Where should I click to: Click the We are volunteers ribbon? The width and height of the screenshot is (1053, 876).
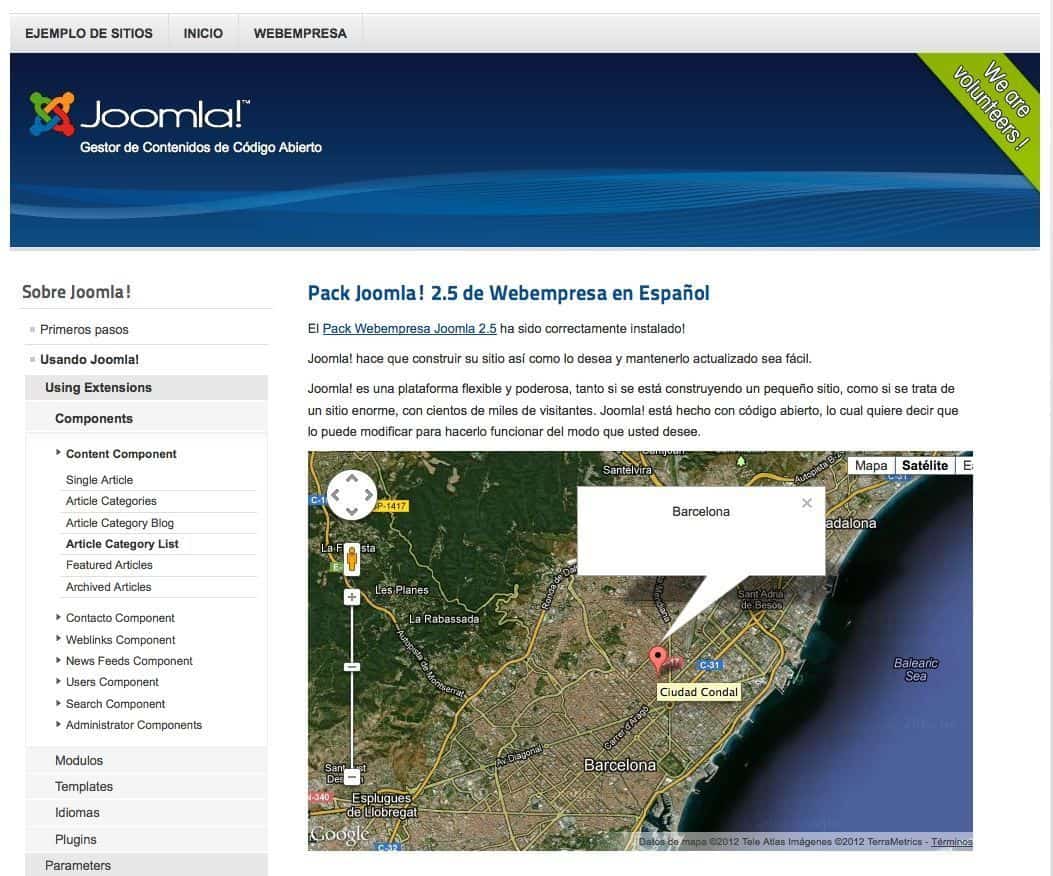(991, 106)
